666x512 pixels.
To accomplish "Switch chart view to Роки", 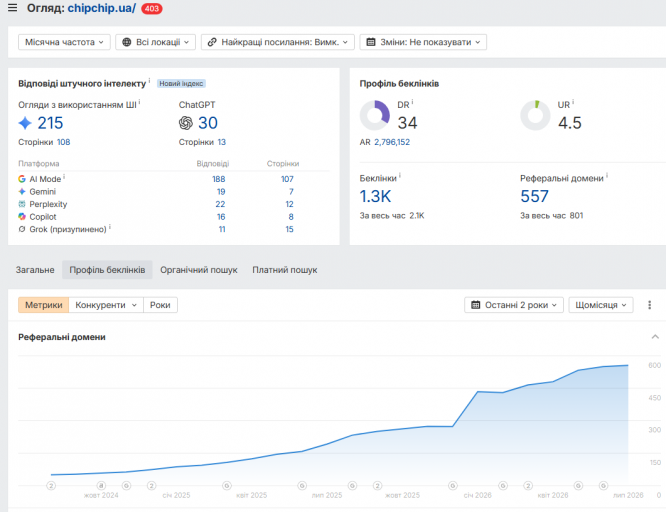I will click(x=160, y=305).
